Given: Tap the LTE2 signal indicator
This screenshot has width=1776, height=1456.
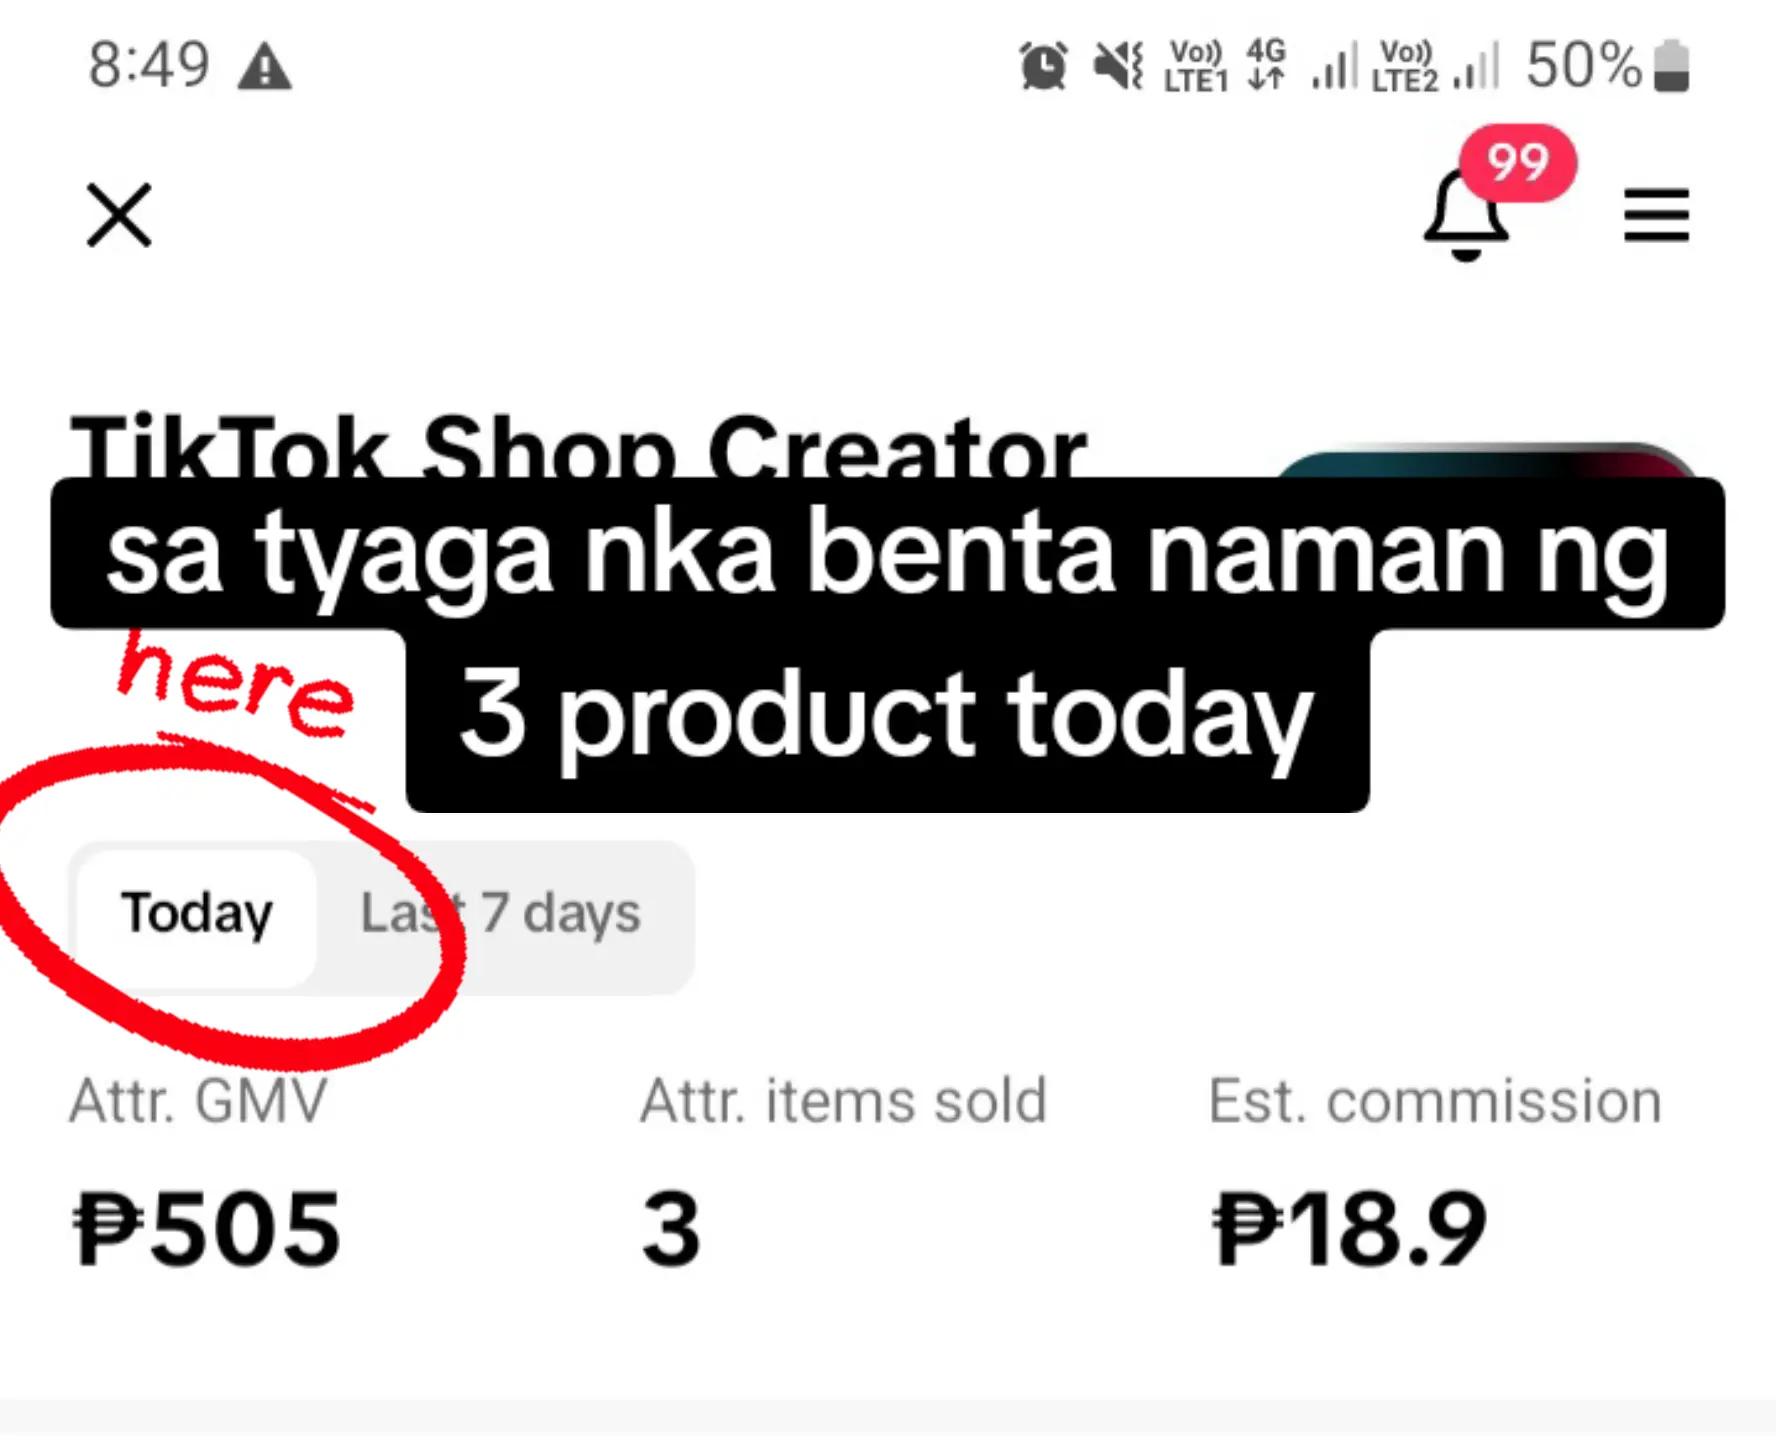Looking at the screenshot, I should (x=1405, y=67).
